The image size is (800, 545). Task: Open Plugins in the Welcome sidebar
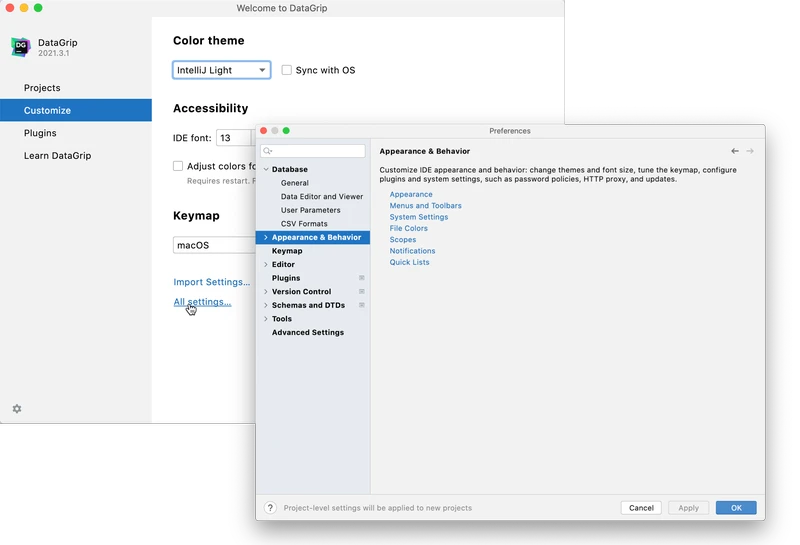point(76,133)
